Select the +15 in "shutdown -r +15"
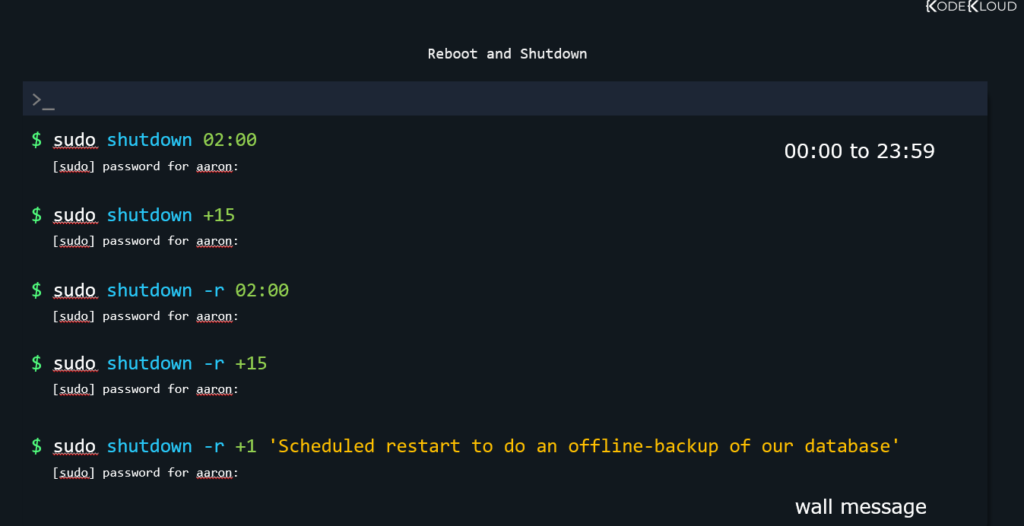The image size is (1024, 526). [251, 363]
